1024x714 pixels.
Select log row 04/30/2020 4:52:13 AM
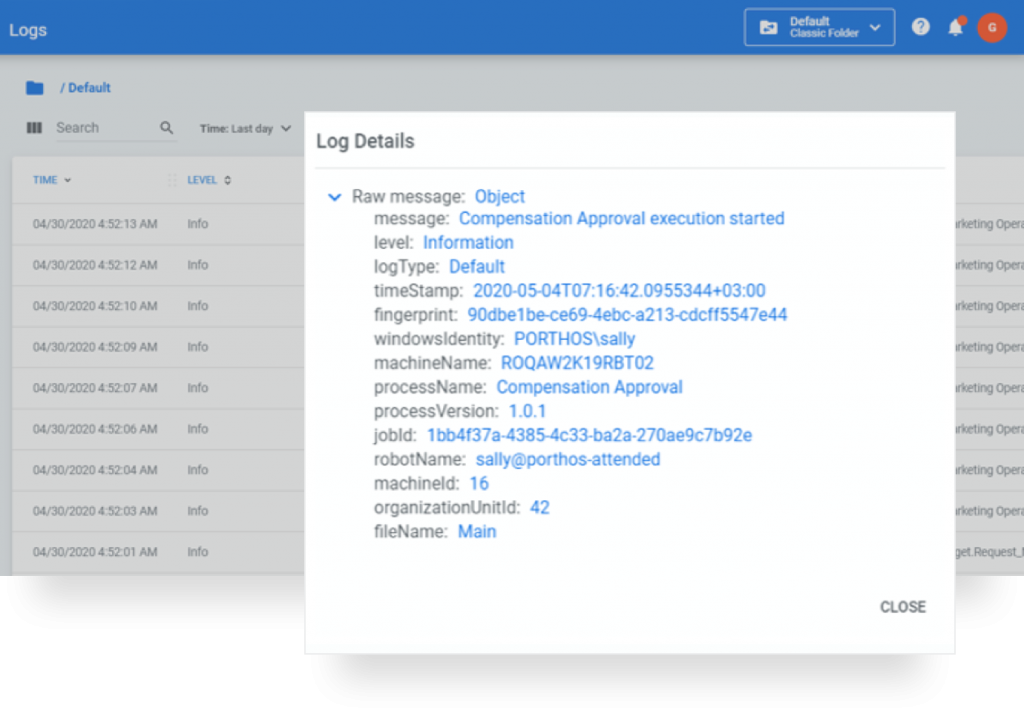[x=158, y=224]
